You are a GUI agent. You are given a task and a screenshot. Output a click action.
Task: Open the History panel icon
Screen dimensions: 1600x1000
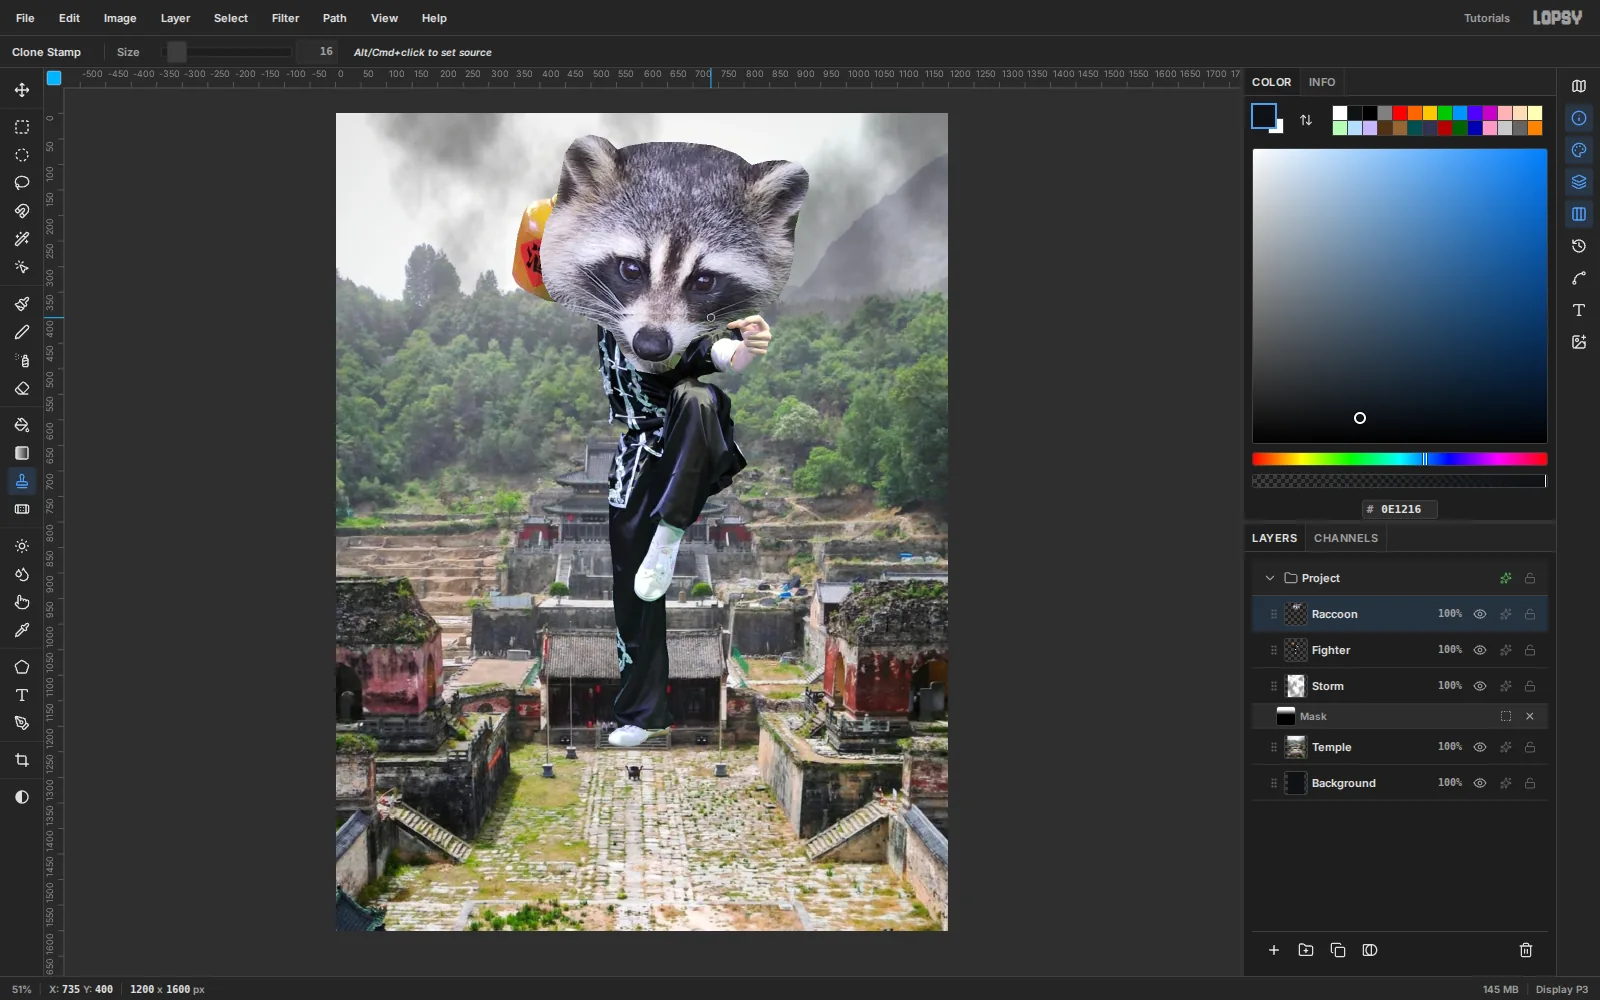pos(1579,246)
